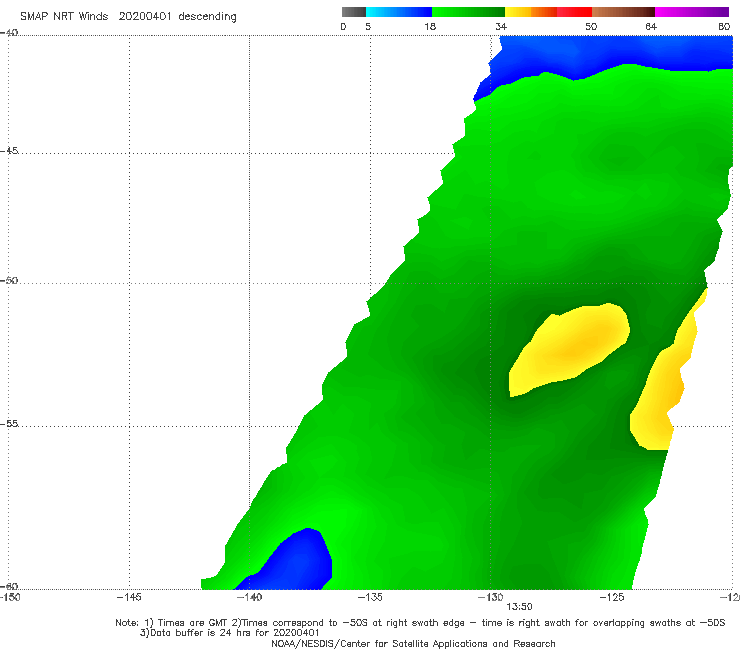Click the swath time label '13:50'

pyautogui.click(x=519, y=607)
